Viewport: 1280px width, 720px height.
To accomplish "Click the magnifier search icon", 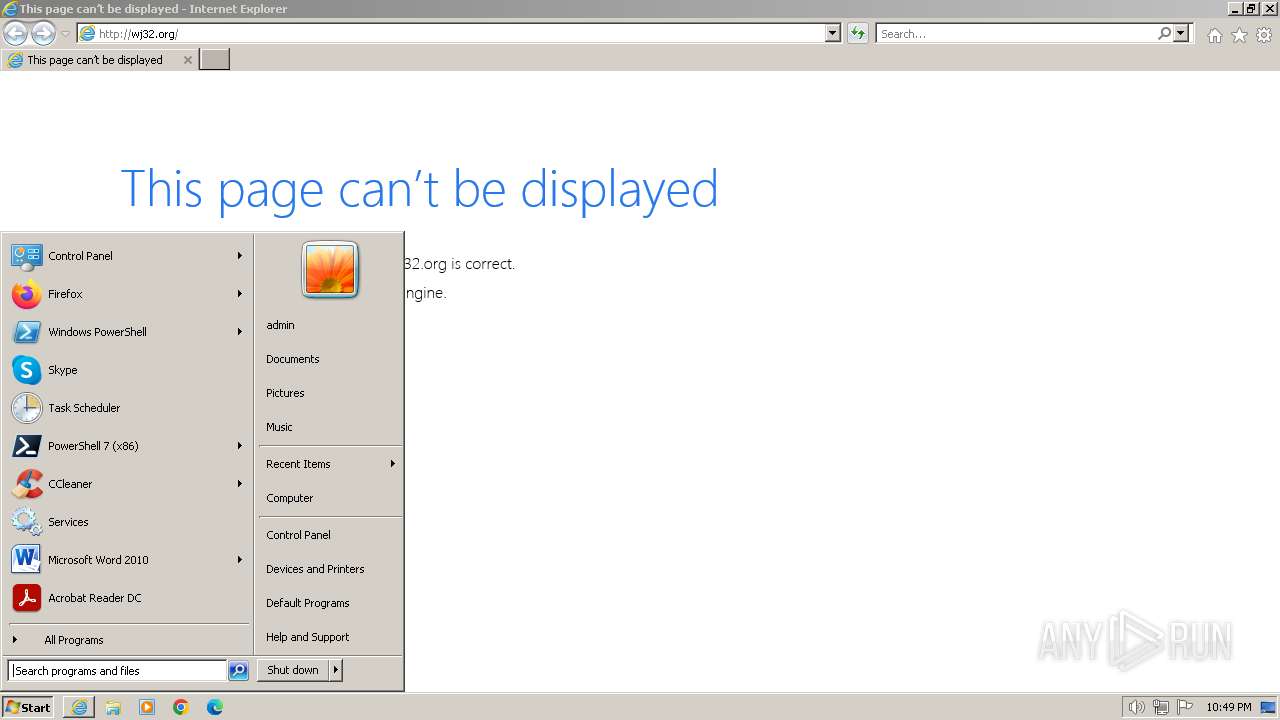I will (x=1164, y=33).
